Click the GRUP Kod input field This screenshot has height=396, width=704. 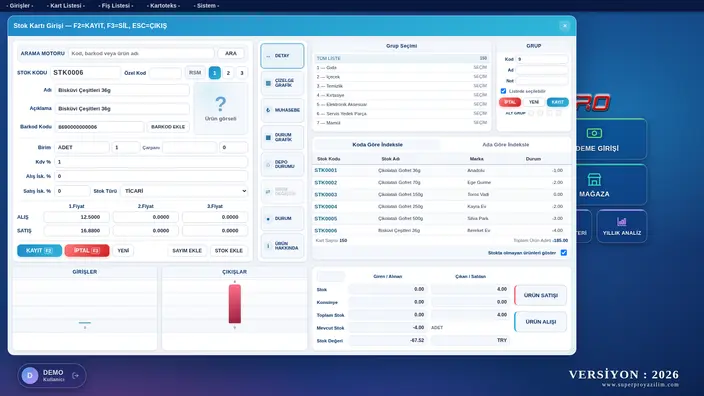[542, 59]
